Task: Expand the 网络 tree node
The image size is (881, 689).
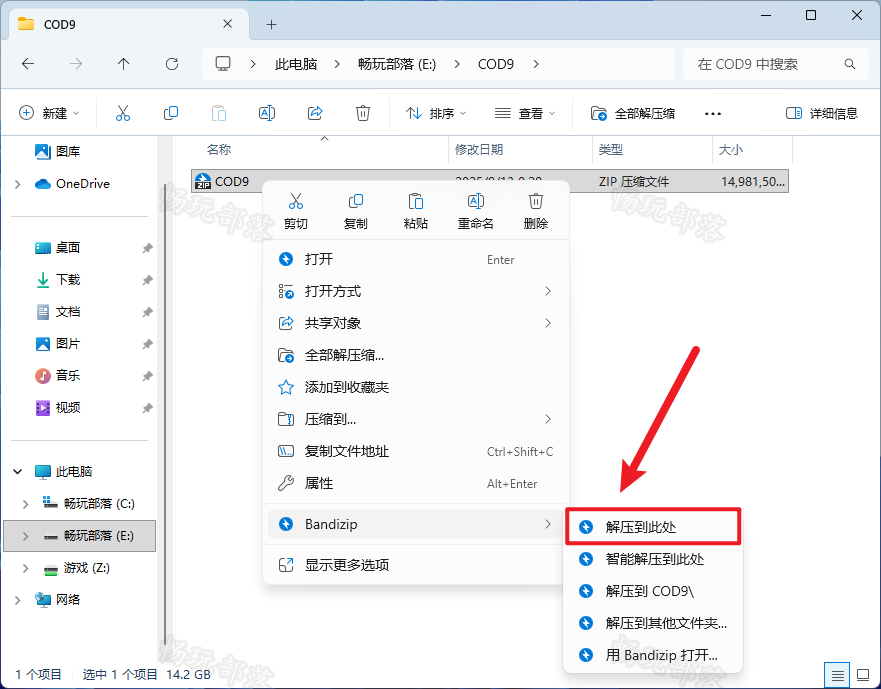Action: click(x=17, y=600)
